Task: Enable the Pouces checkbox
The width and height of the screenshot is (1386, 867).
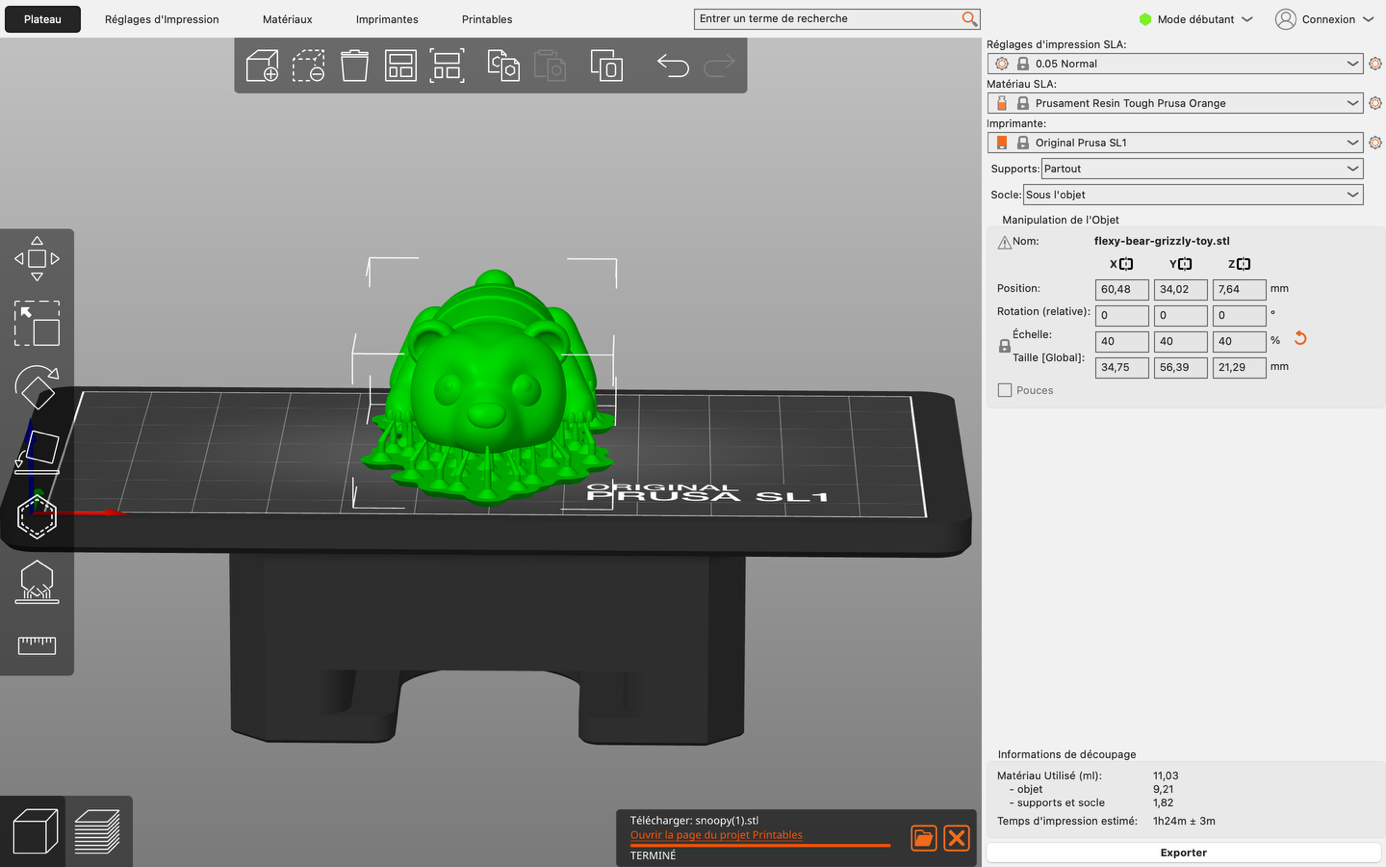Action: click(x=1005, y=390)
